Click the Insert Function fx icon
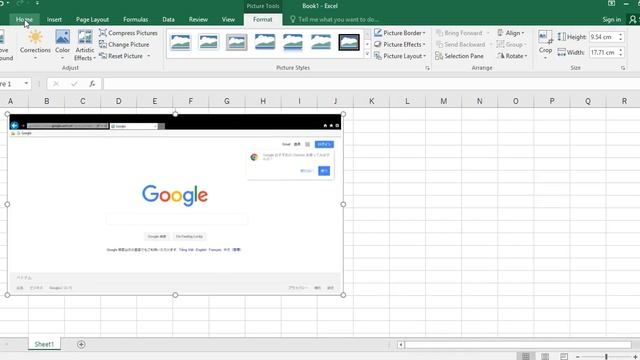 (x=92, y=84)
